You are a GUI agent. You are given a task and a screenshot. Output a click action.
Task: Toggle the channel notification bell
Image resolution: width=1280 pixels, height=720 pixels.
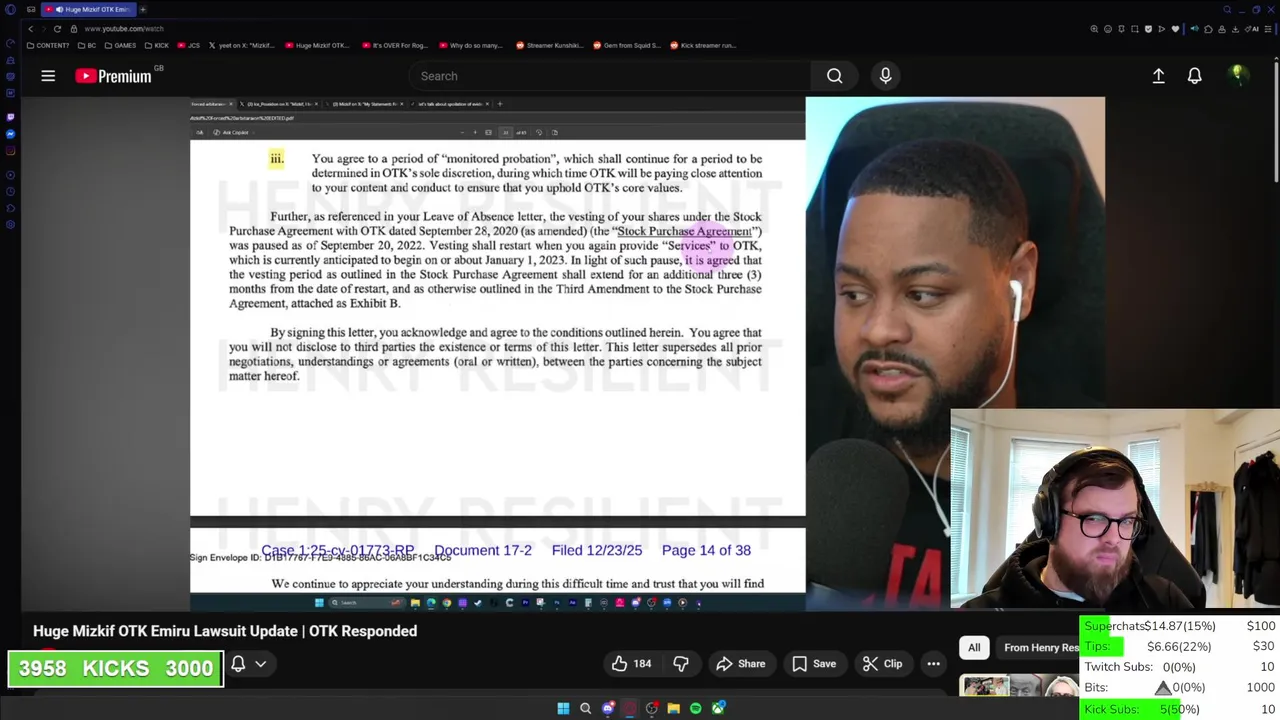tap(238, 664)
